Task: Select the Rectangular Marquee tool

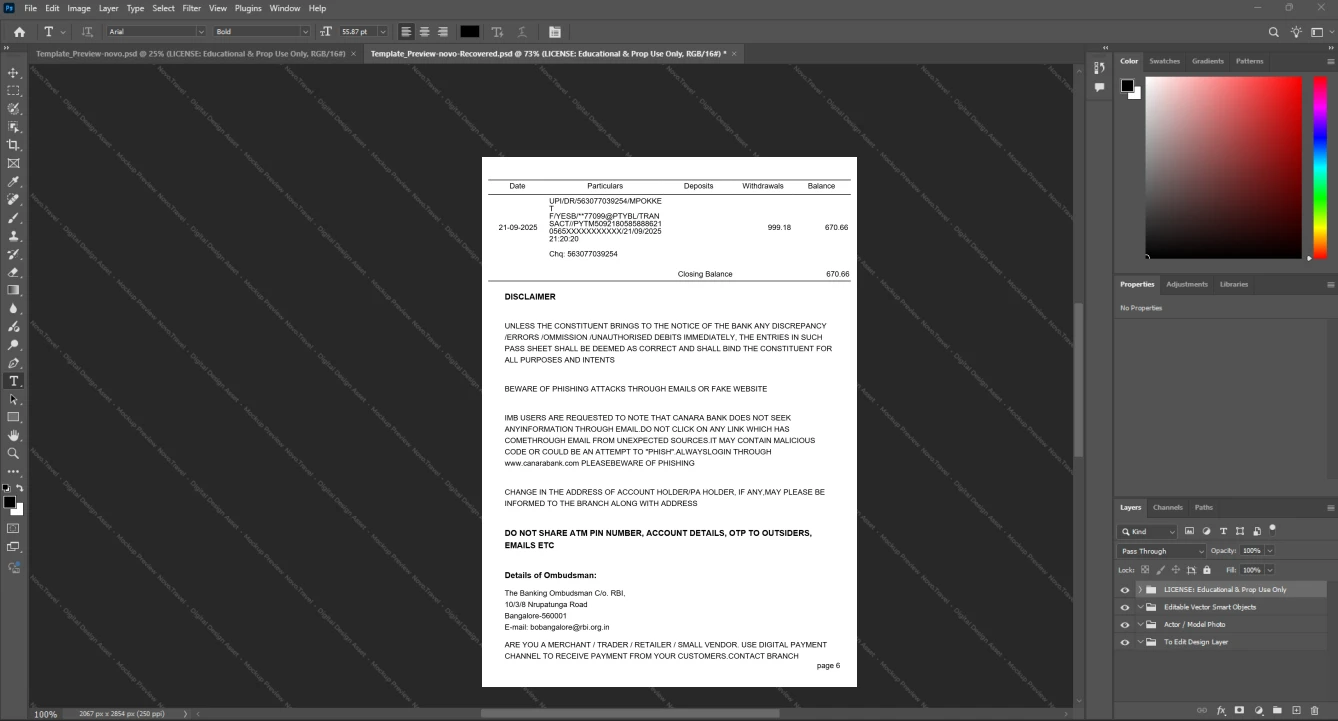Action: tap(13, 91)
